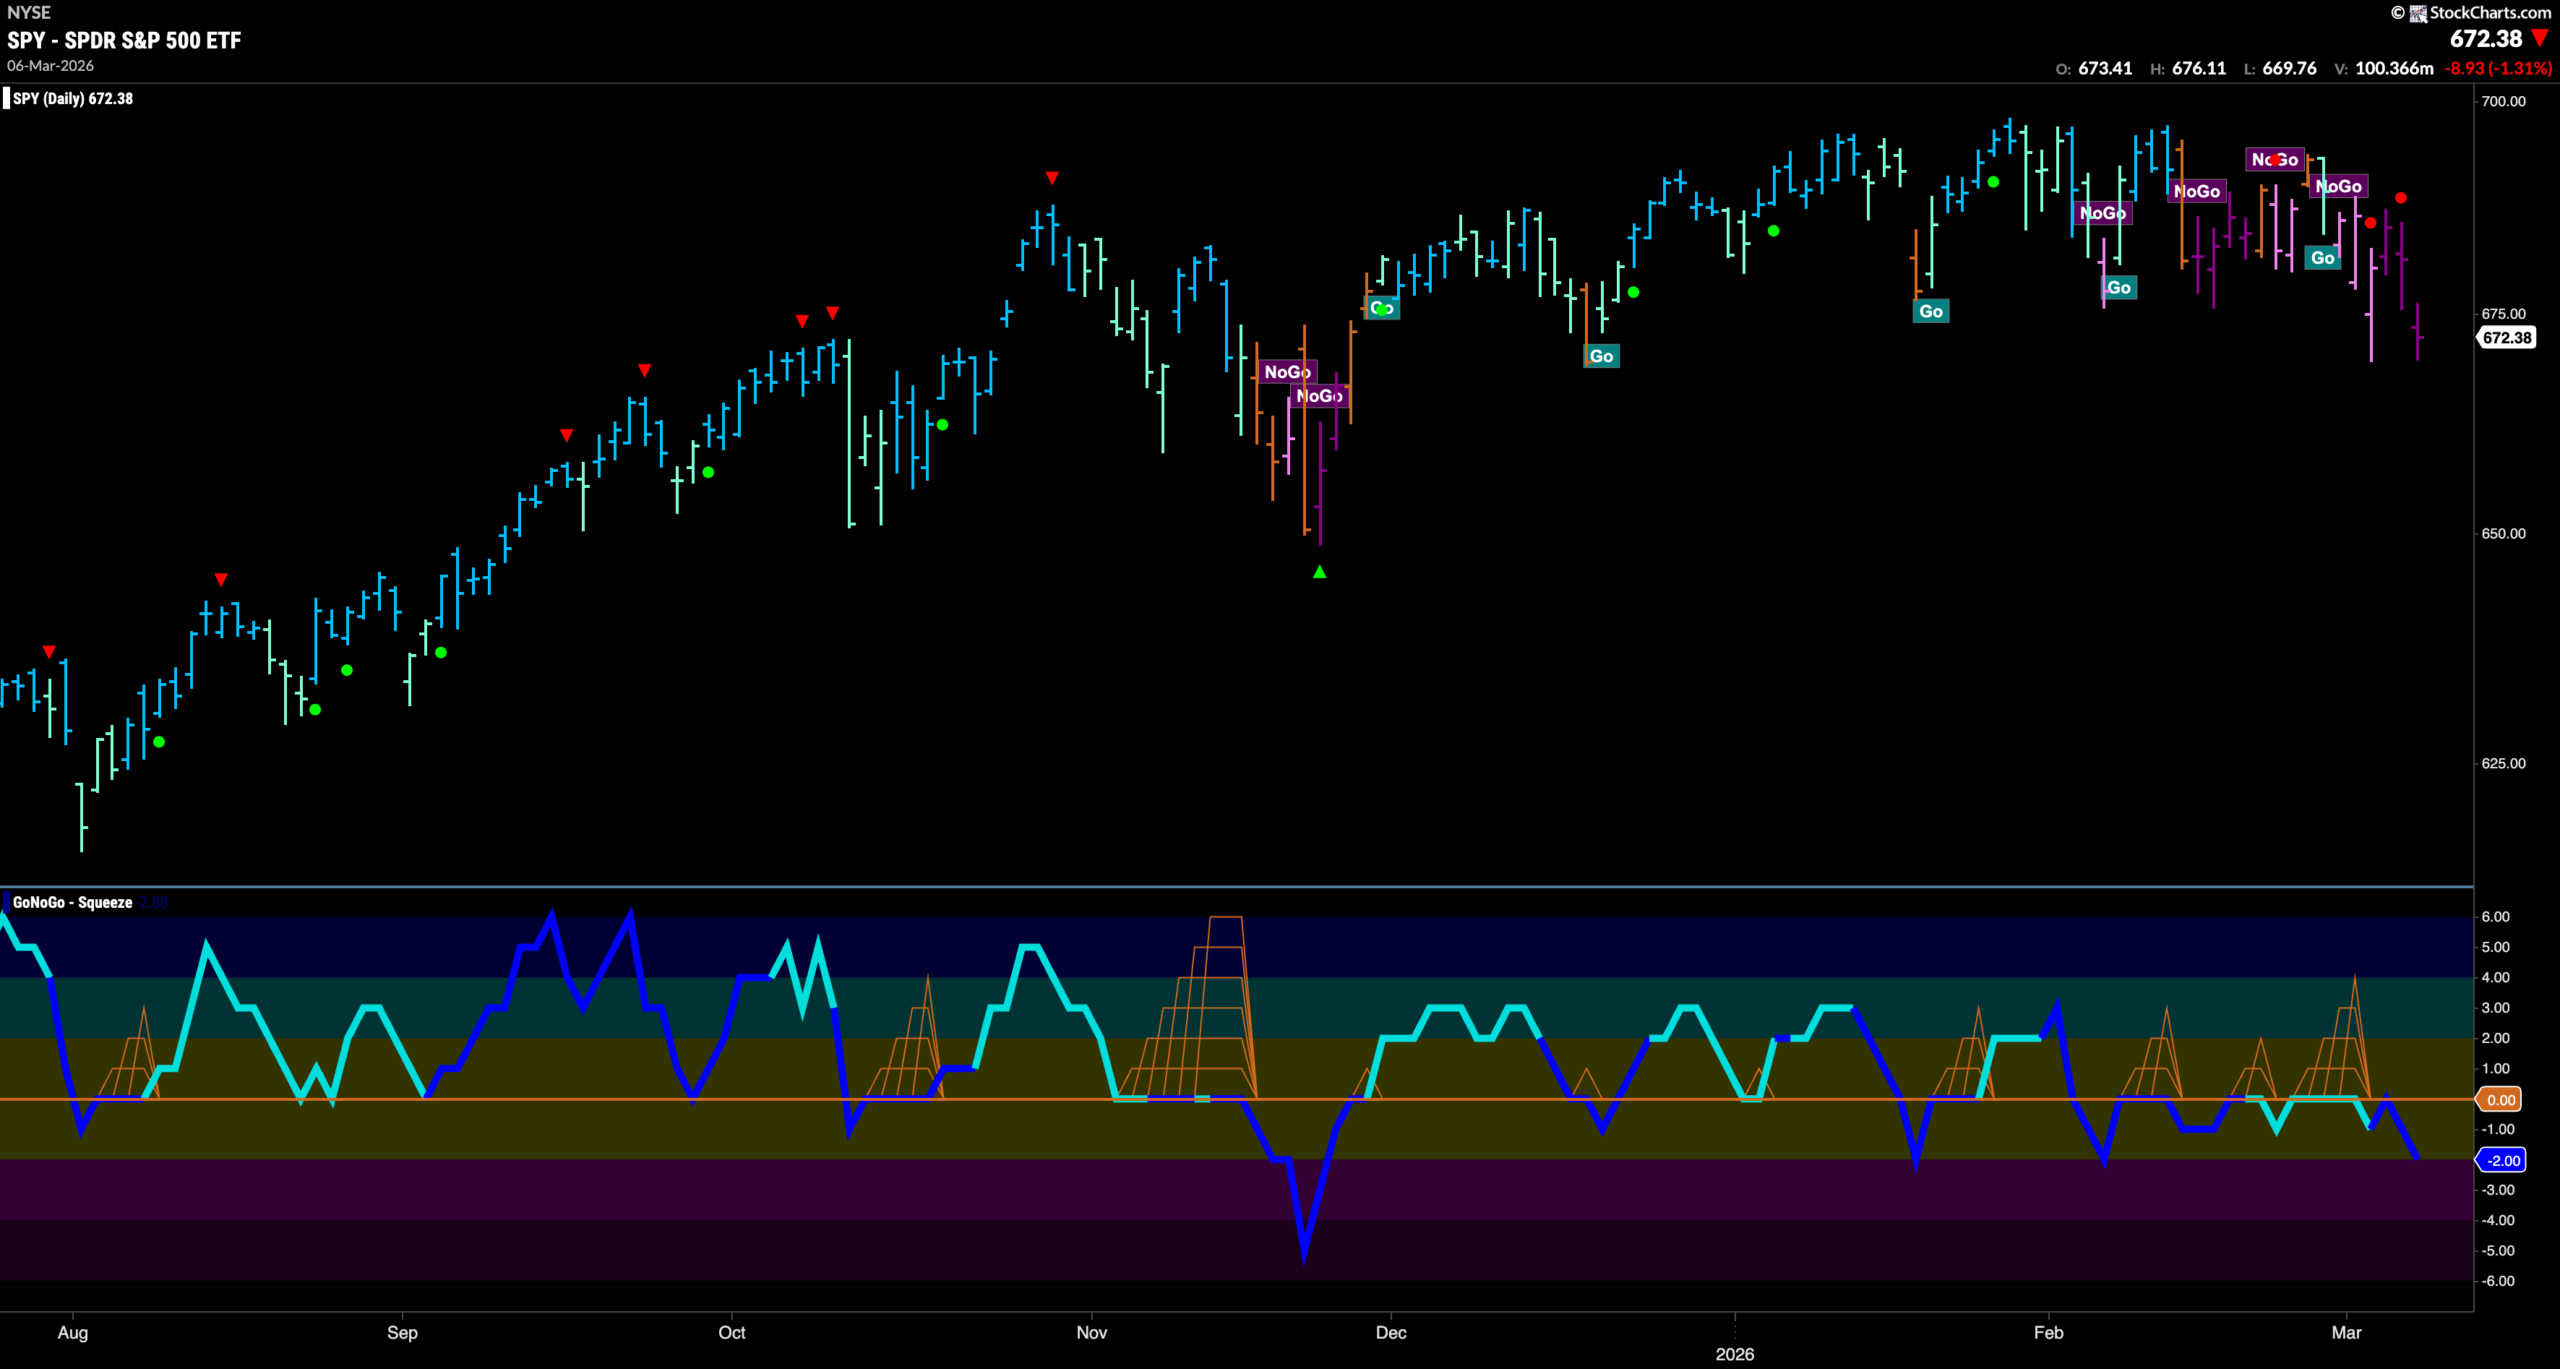The height and width of the screenshot is (1369, 2560).
Task: Click the open value 673.41
Action: point(2105,69)
